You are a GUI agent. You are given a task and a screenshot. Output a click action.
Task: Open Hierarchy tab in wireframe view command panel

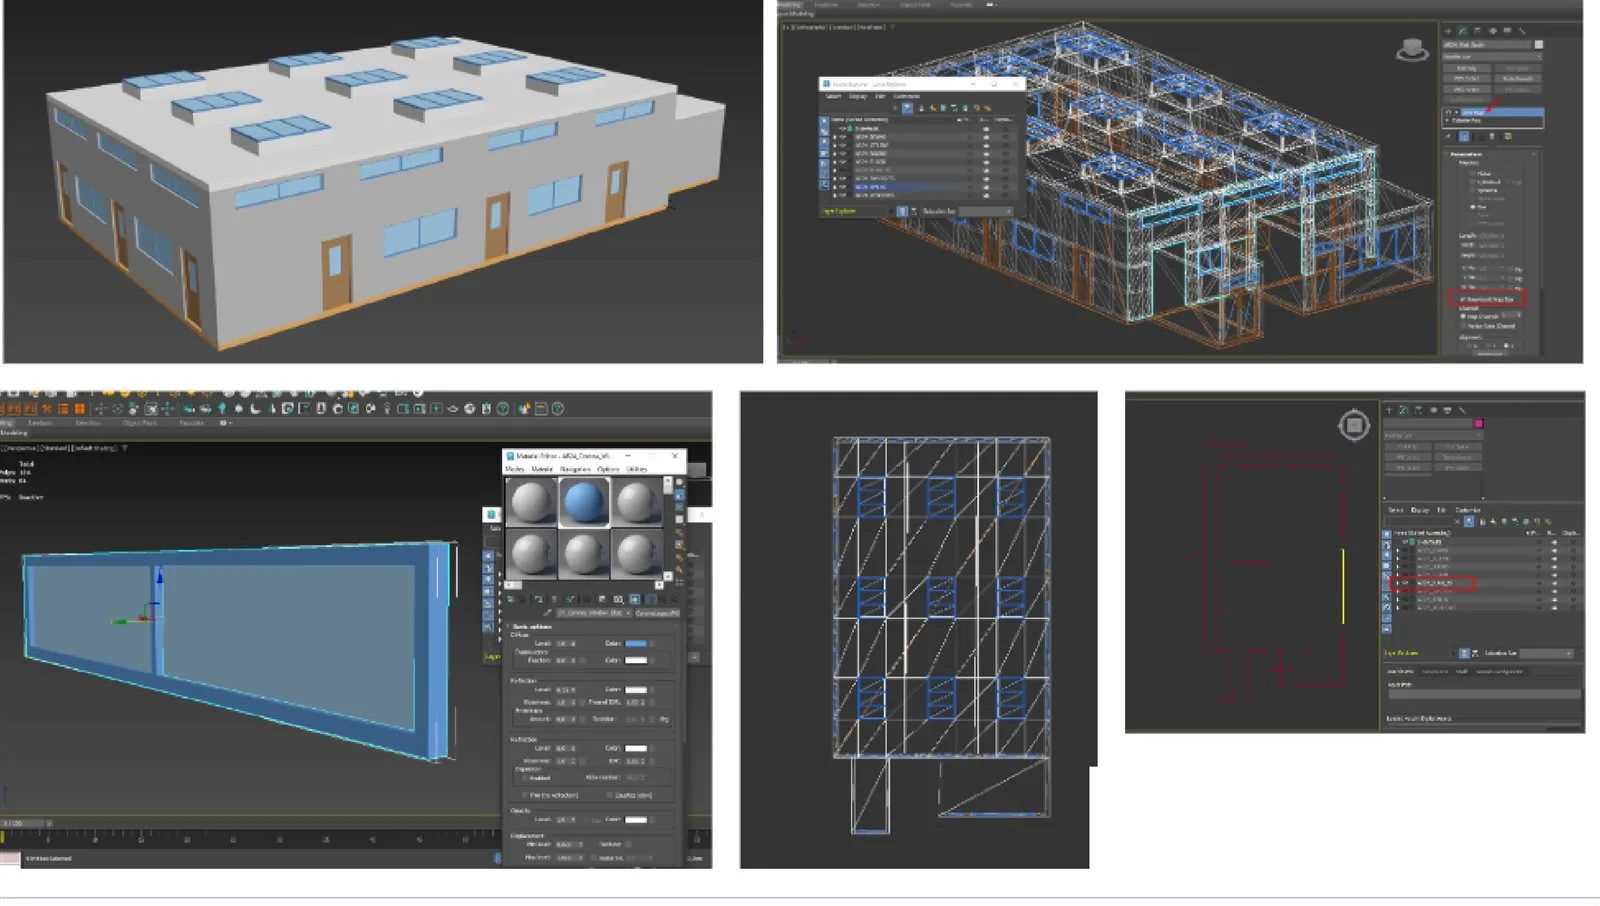pos(1477,30)
